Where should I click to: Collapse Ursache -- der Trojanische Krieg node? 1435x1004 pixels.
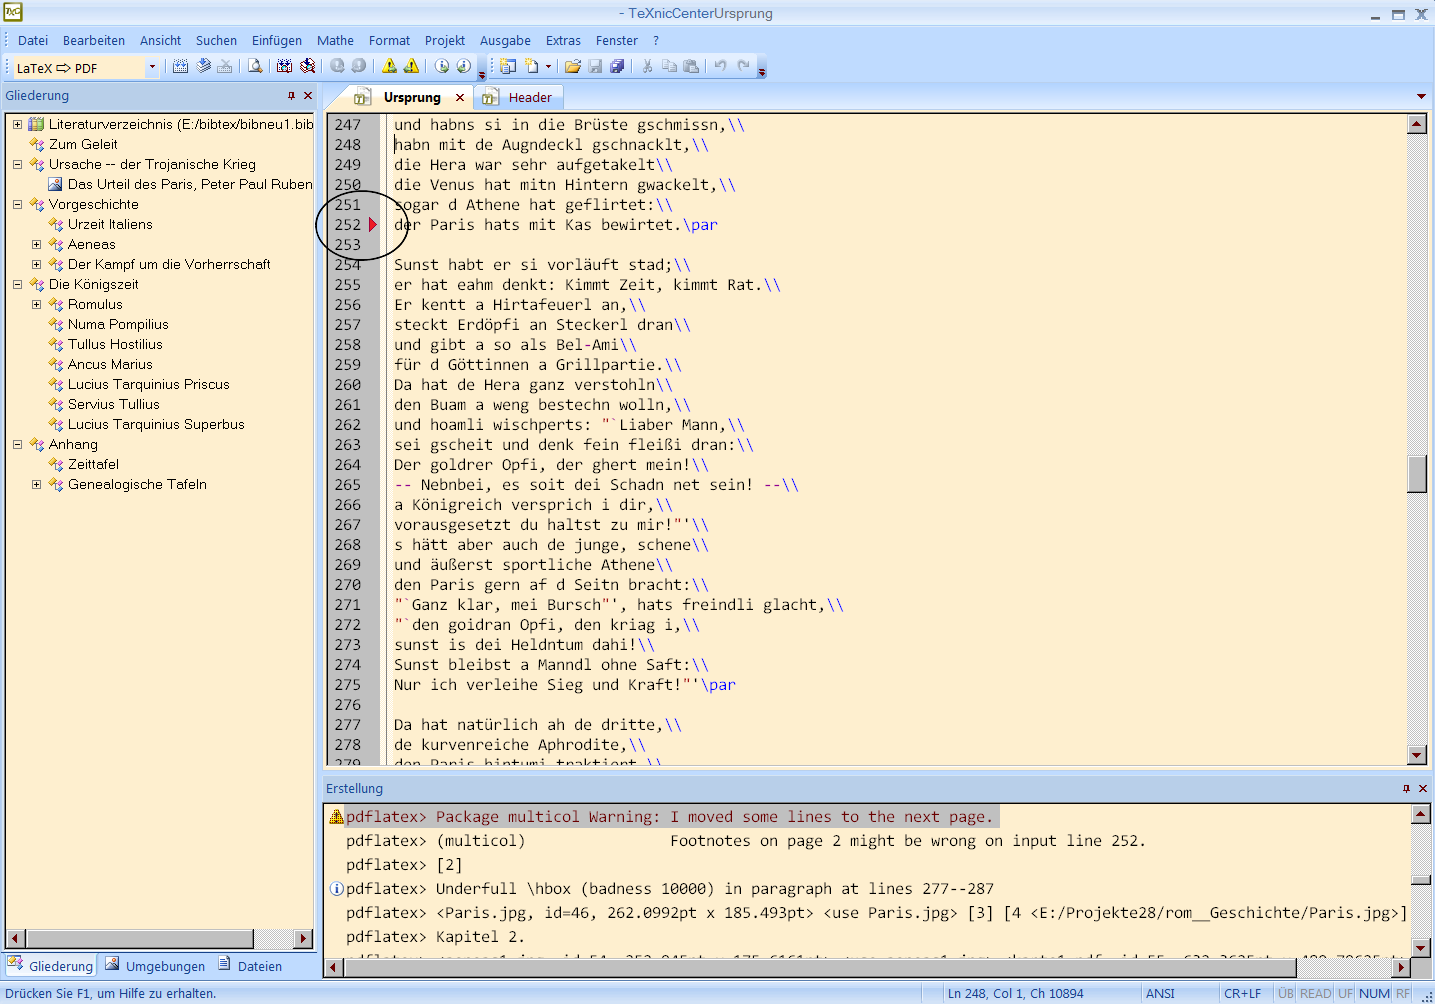(x=17, y=164)
